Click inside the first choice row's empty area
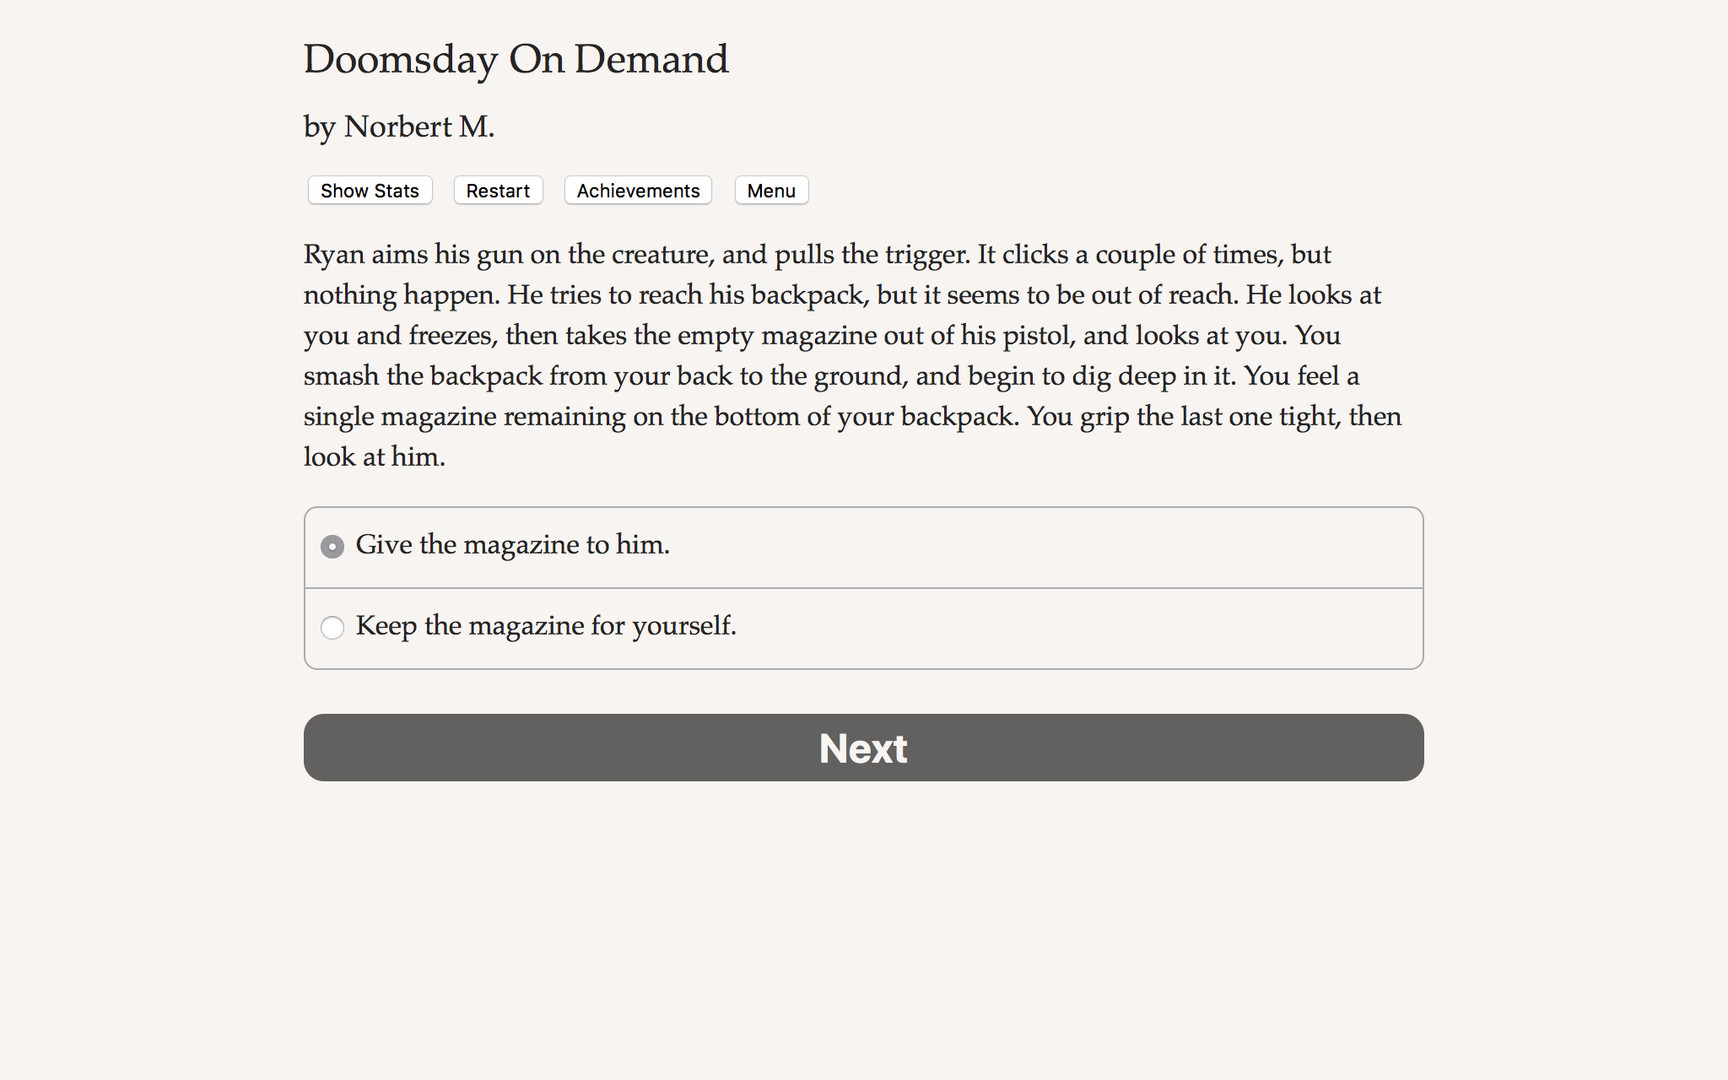Screen dimensions: 1728x1080 pyautogui.click(x=1050, y=547)
